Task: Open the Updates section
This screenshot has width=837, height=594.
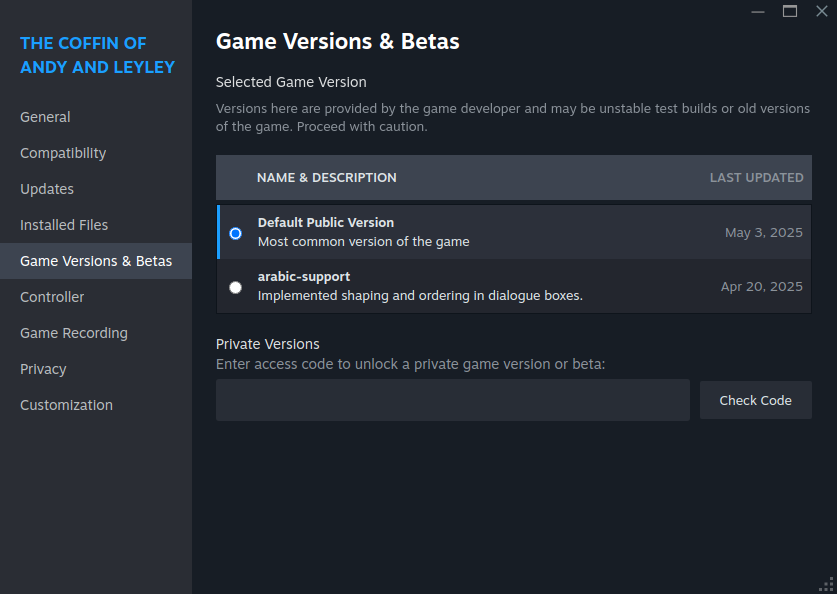Action: point(47,189)
